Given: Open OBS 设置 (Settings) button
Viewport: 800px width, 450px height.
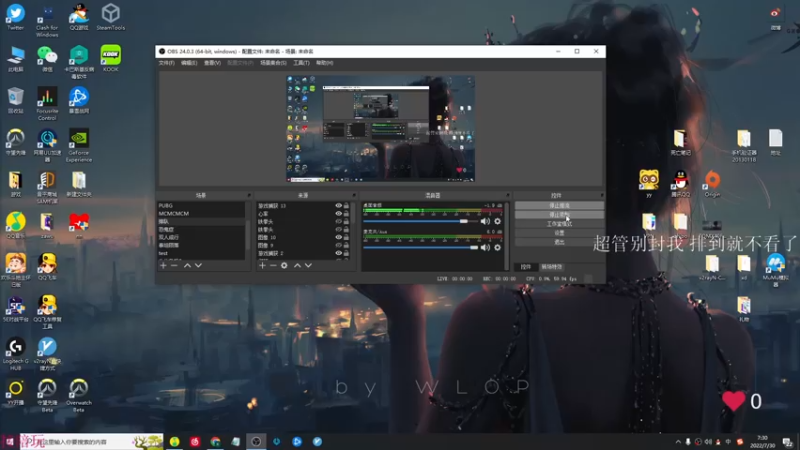Looking at the screenshot, I should (559, 233).
